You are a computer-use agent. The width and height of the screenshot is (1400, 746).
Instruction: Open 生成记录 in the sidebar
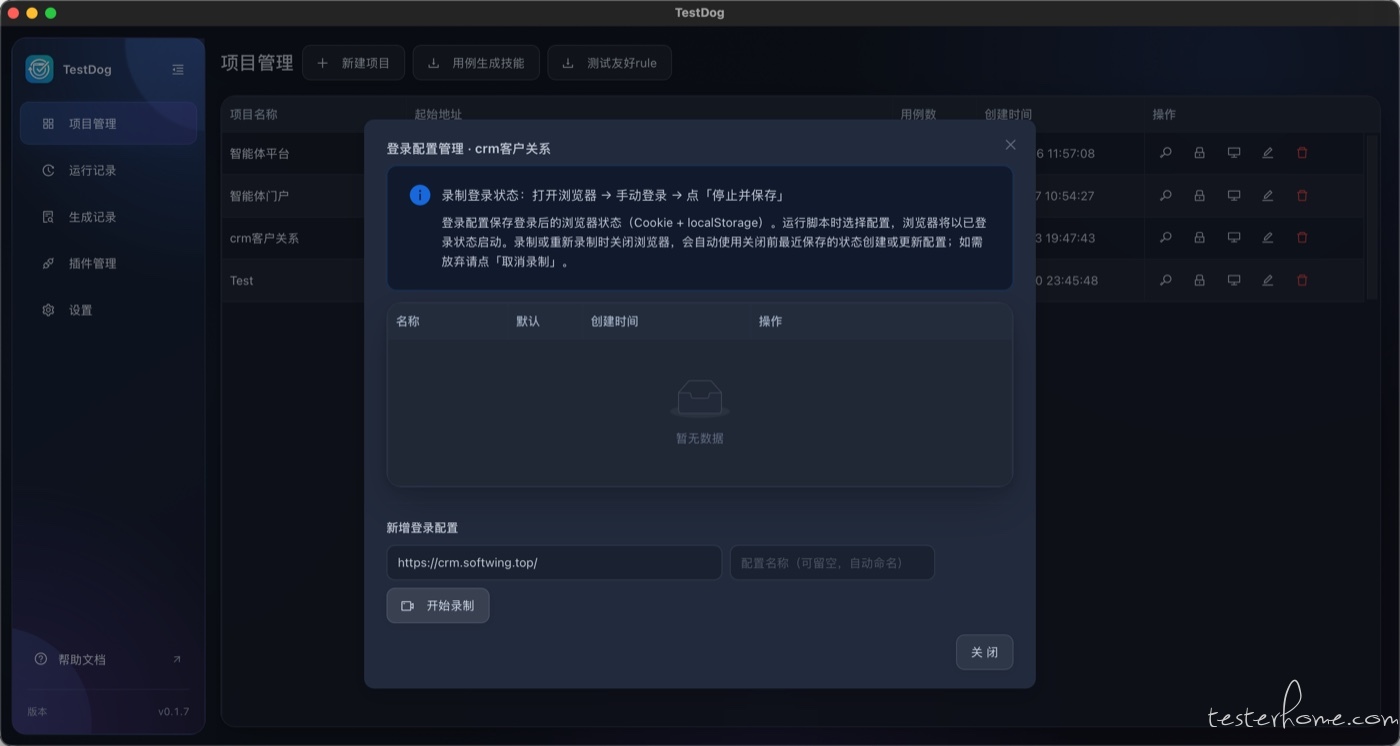pyautogui.click(x=108, y=217)
